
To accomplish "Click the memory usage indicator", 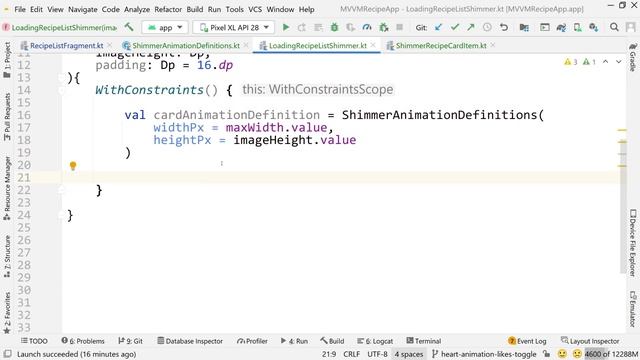I will pos(610,354).
